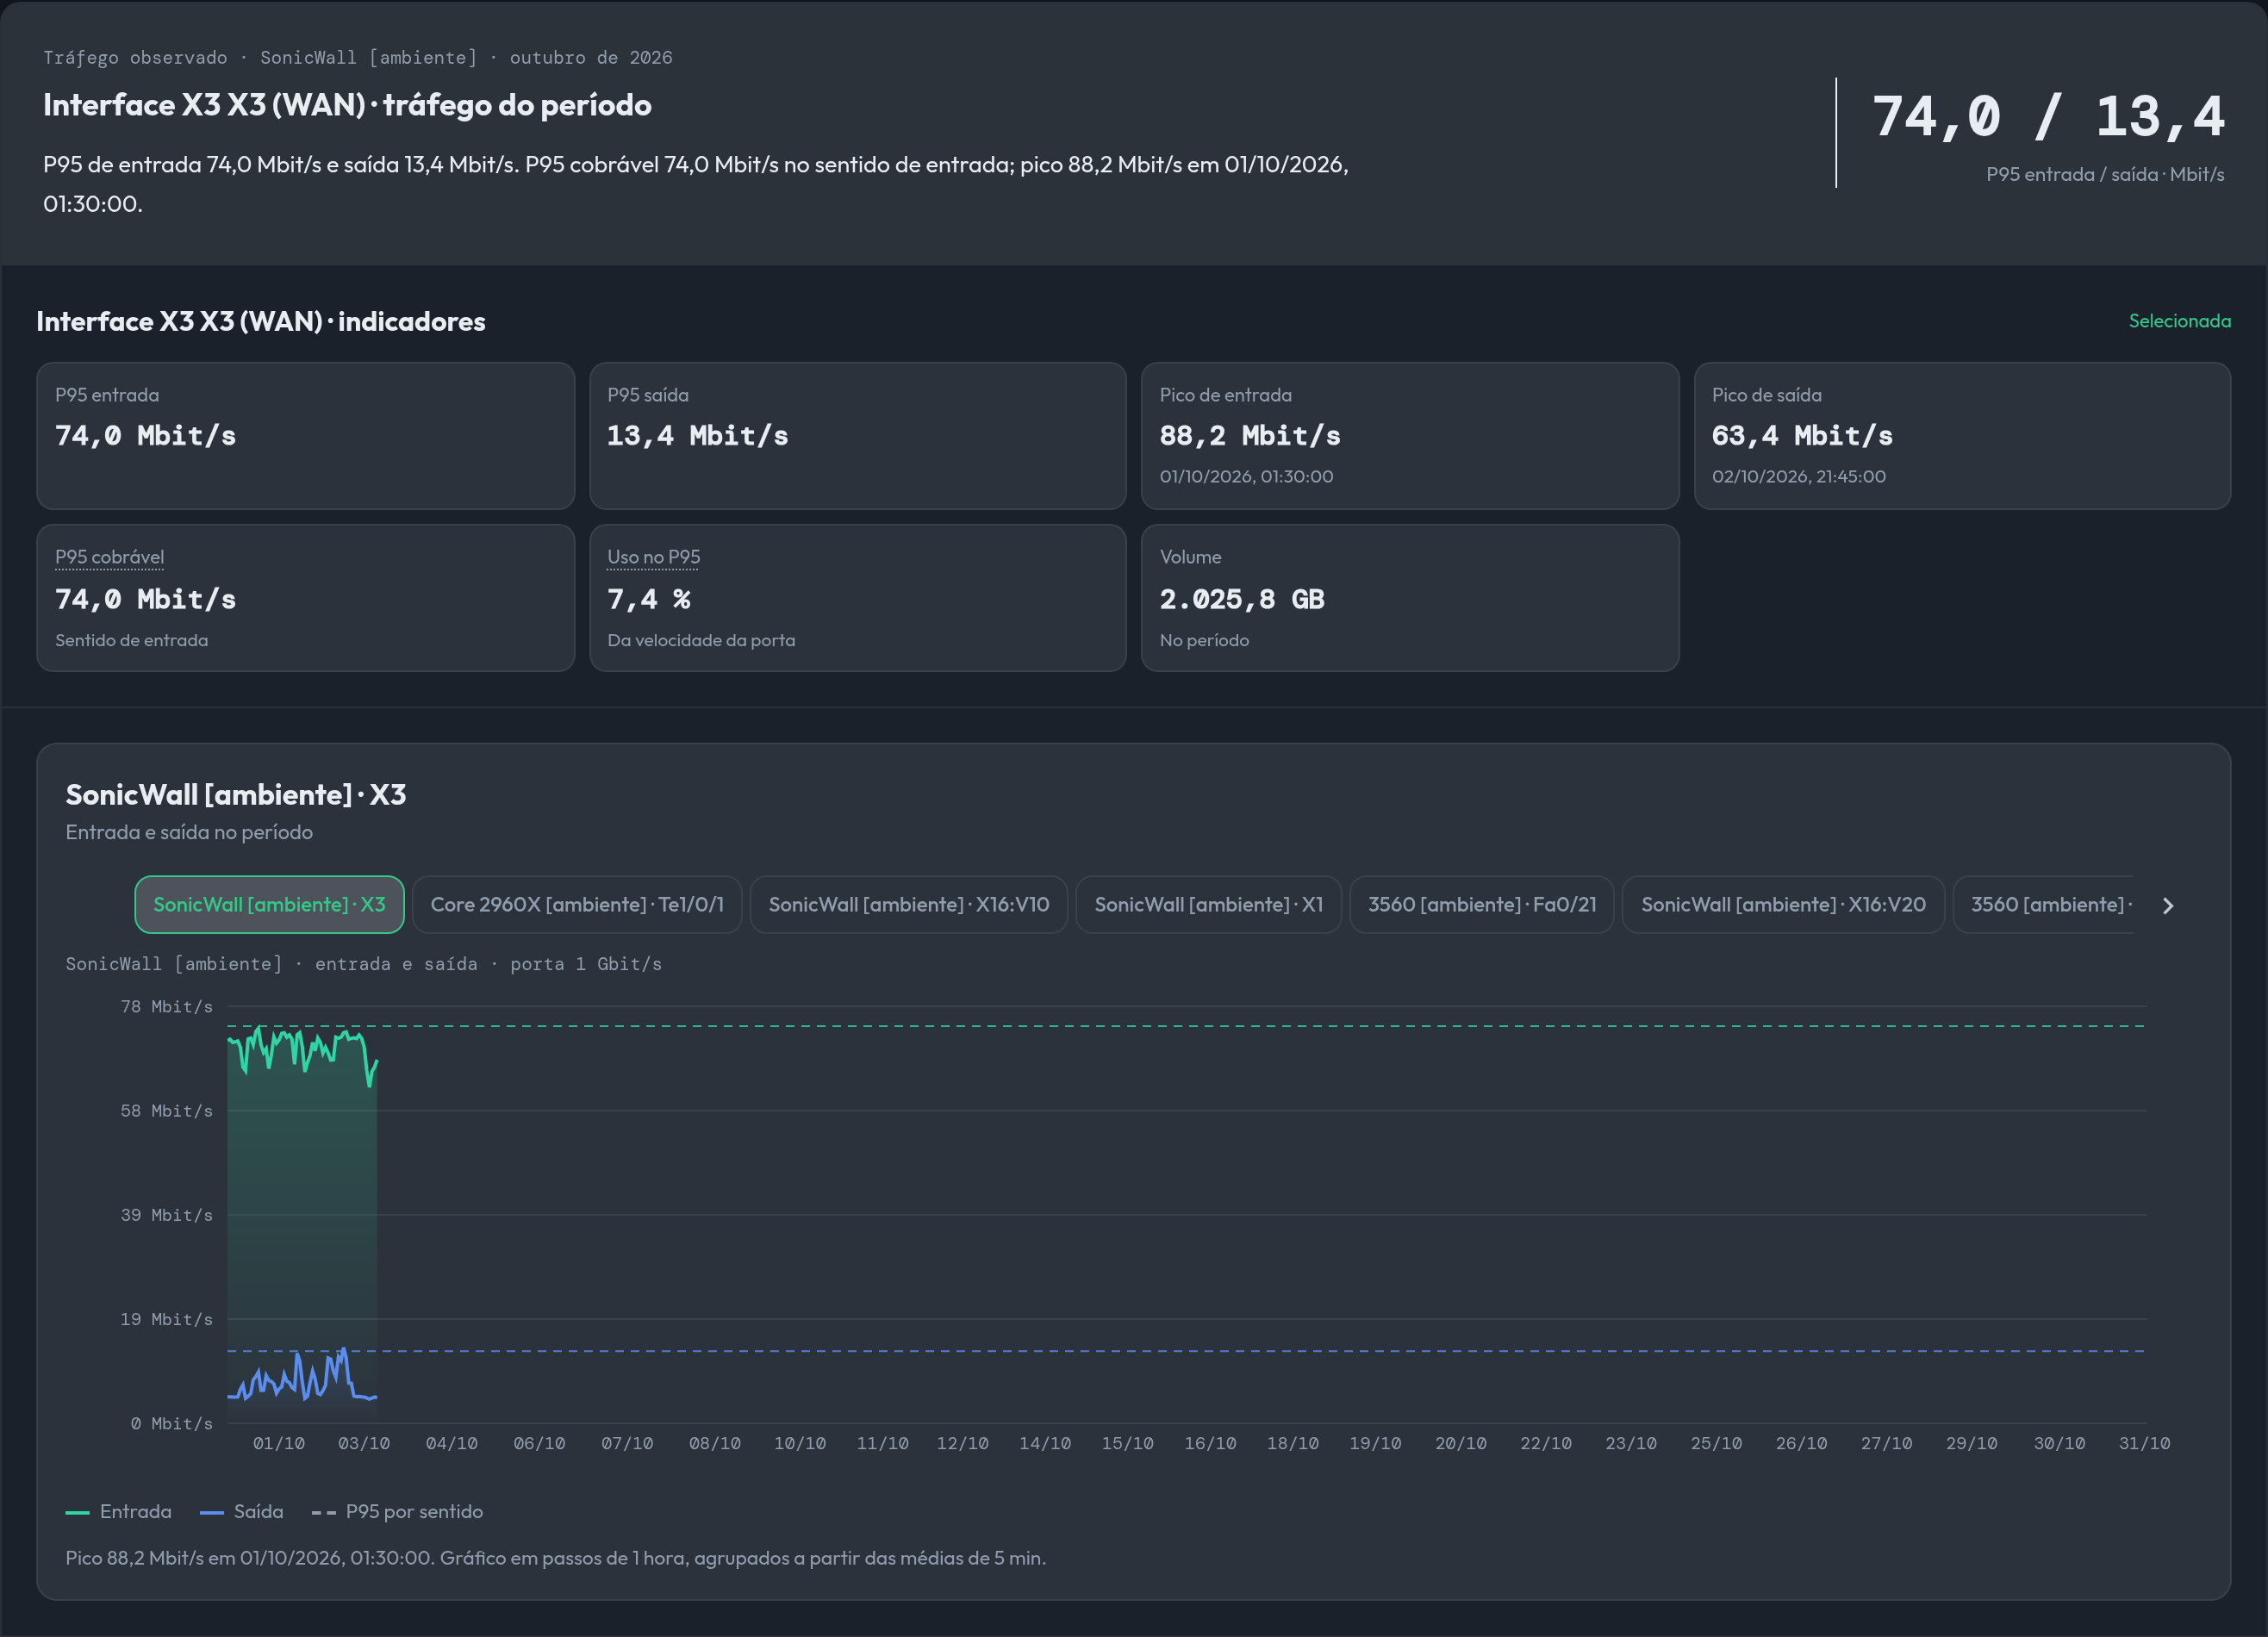Click the 'Entrada e saída no período' subtitle
2268x1637 pixels.
pos(189,832)
